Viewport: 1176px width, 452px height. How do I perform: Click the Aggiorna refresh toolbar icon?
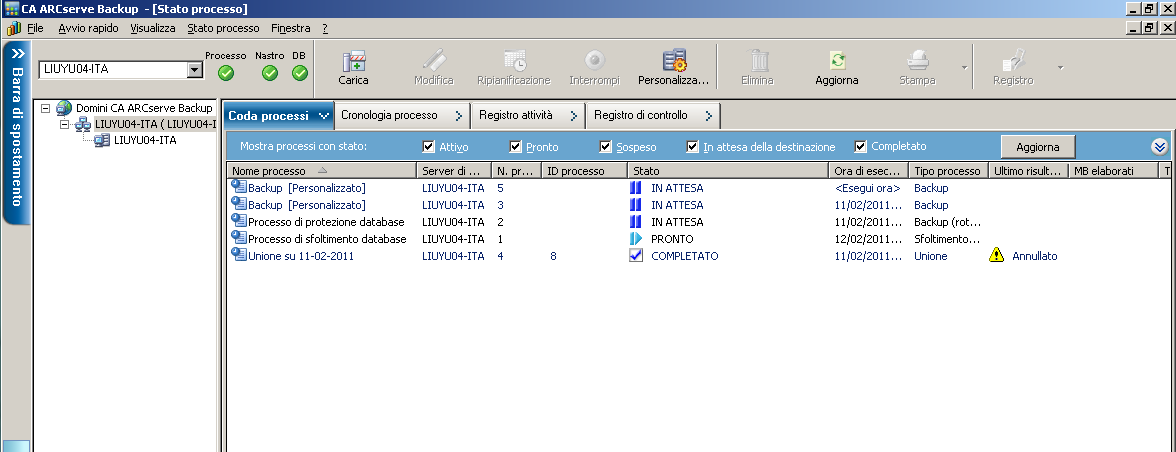pyautogui.click(x=837, y=61)
